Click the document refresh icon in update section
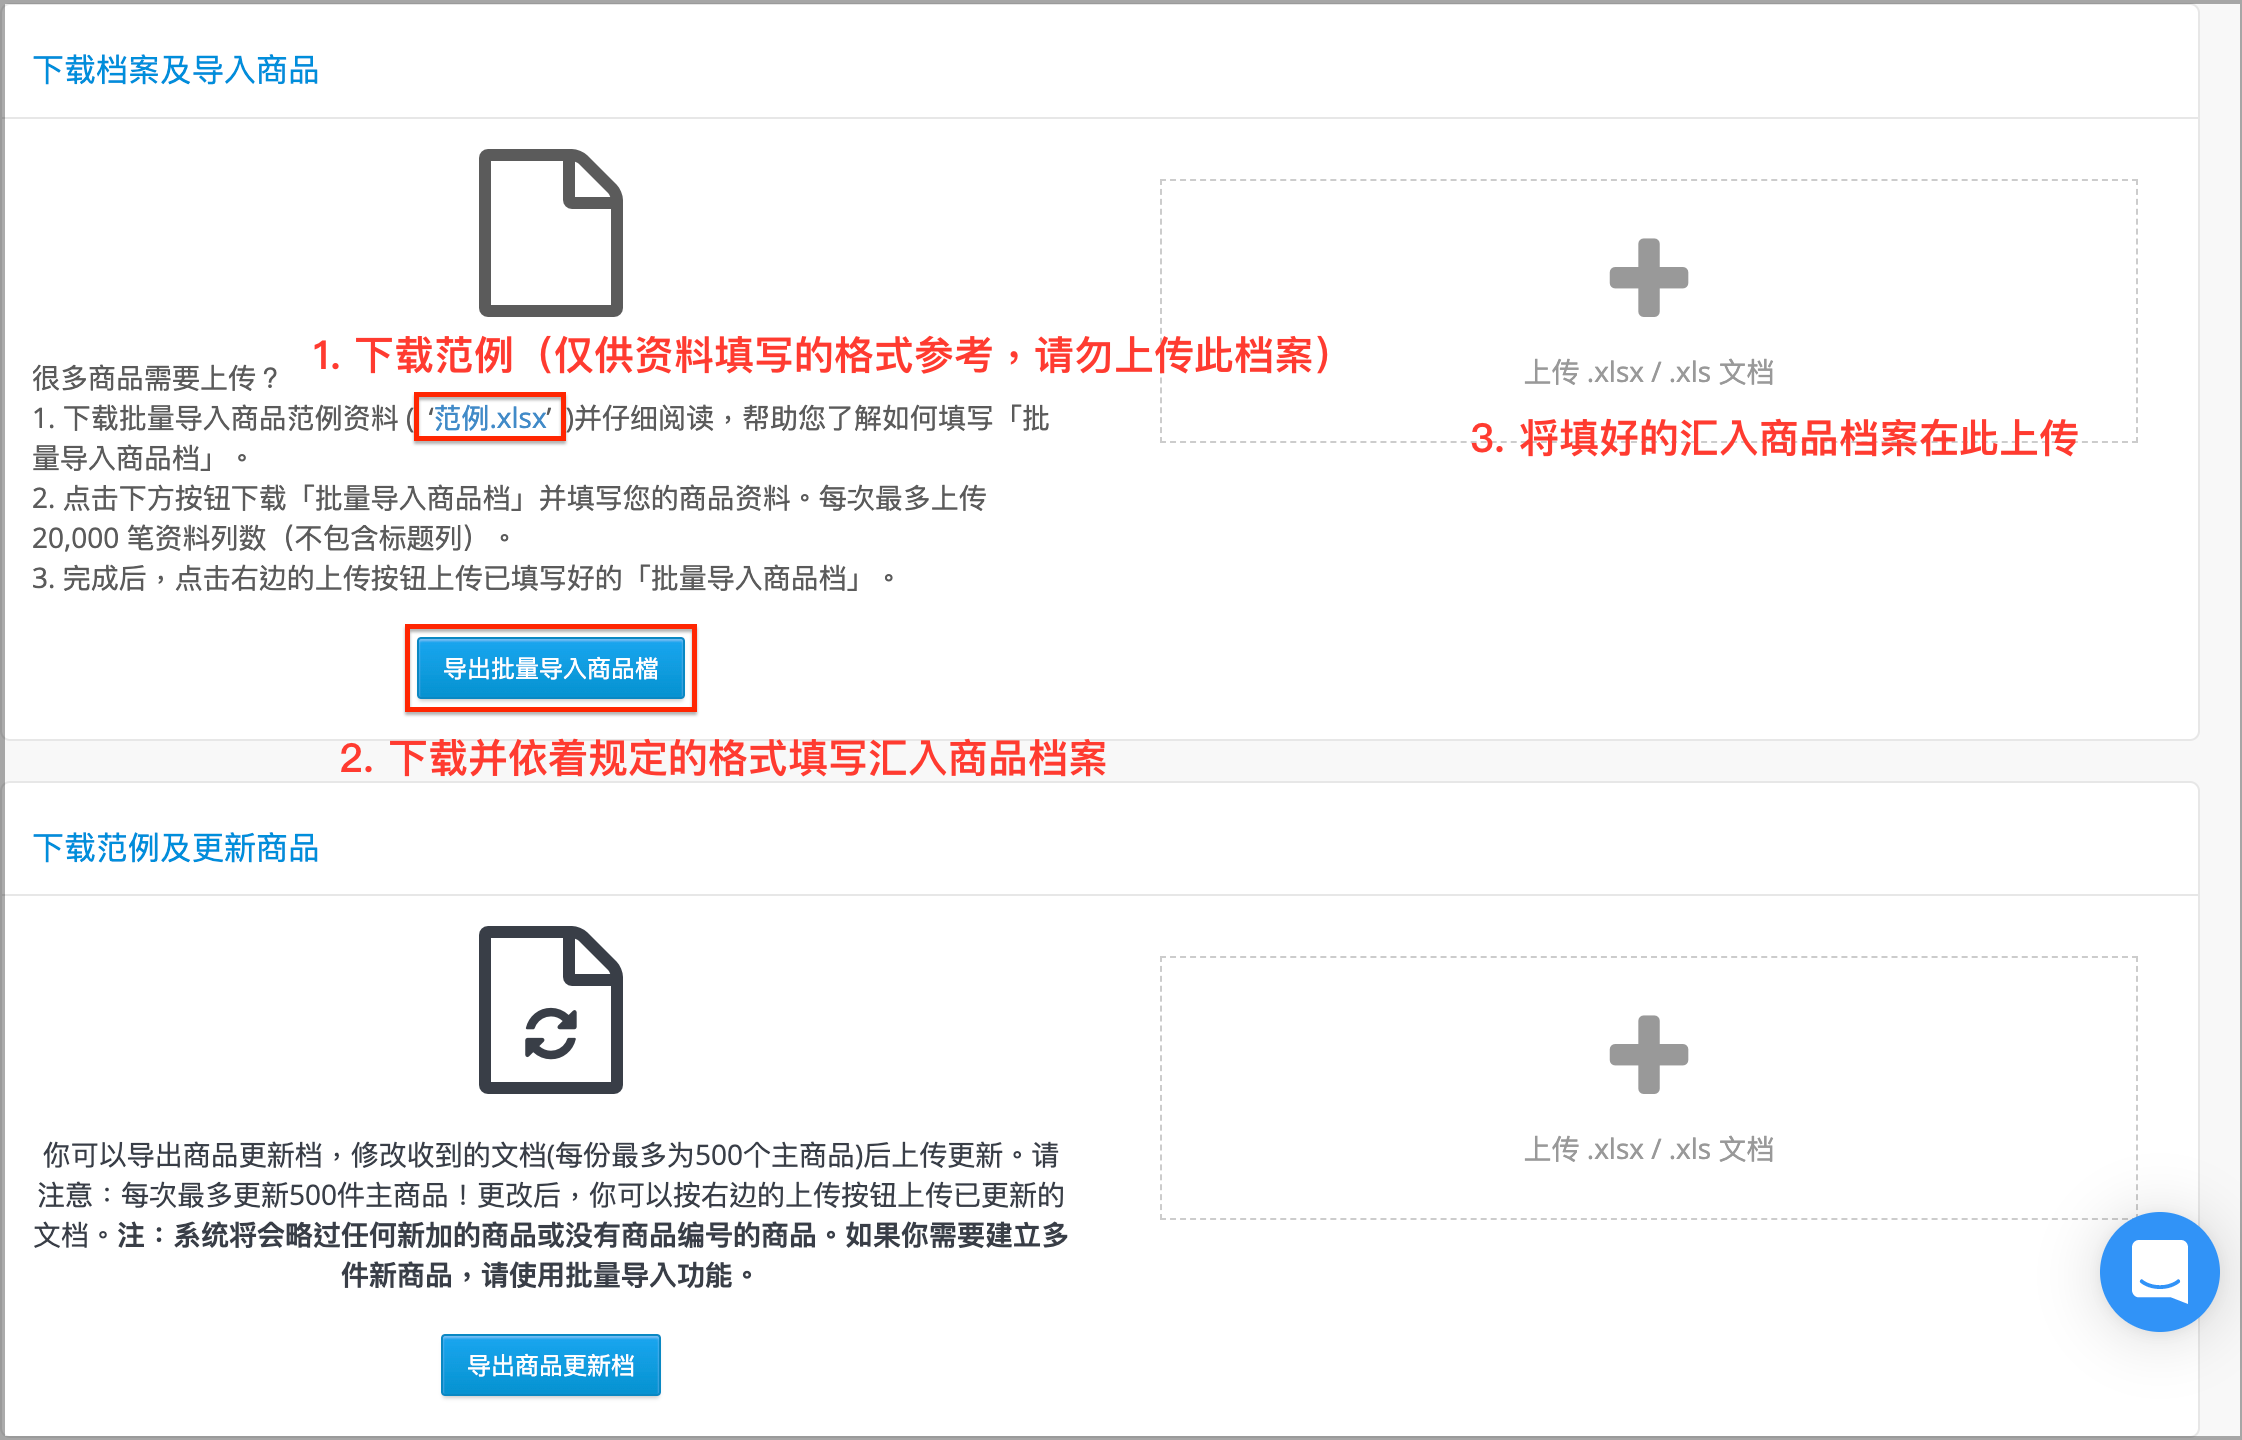 coord(551,1010)
